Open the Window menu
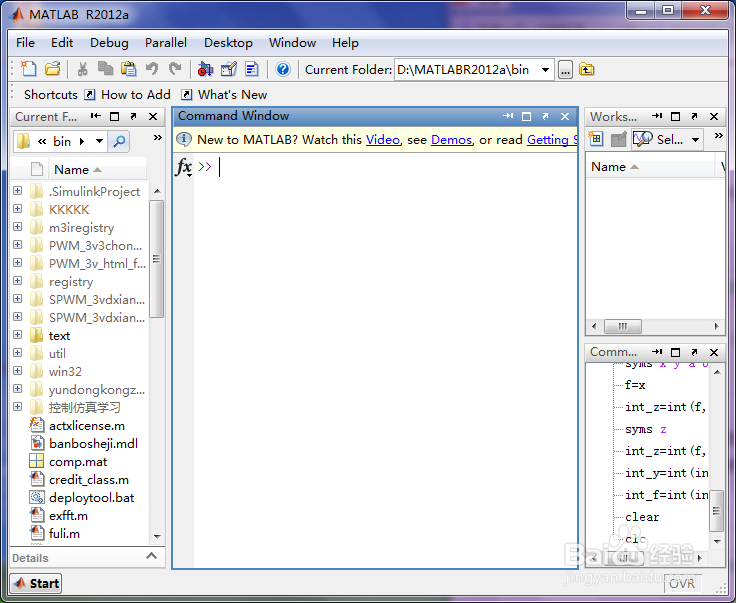Screen dimensions: 736x603 [292, 43]
